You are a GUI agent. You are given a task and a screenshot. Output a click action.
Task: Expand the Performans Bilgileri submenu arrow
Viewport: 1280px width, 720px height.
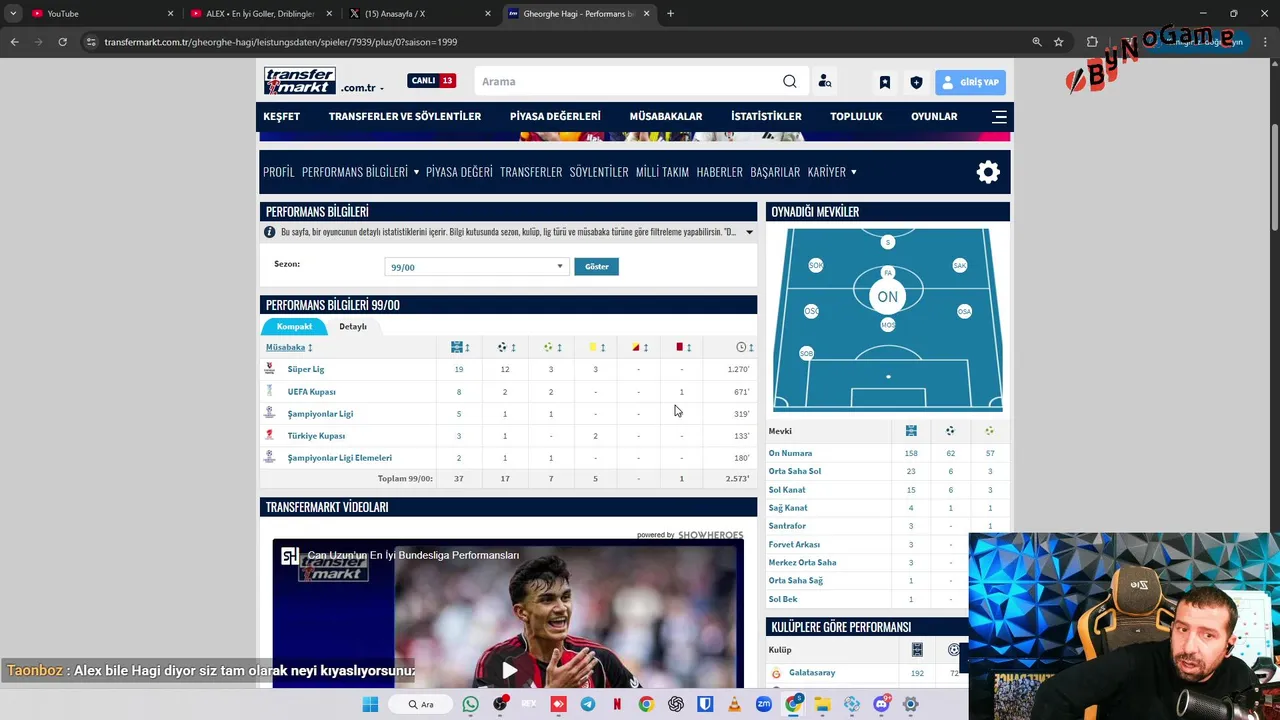coord(416,172)
